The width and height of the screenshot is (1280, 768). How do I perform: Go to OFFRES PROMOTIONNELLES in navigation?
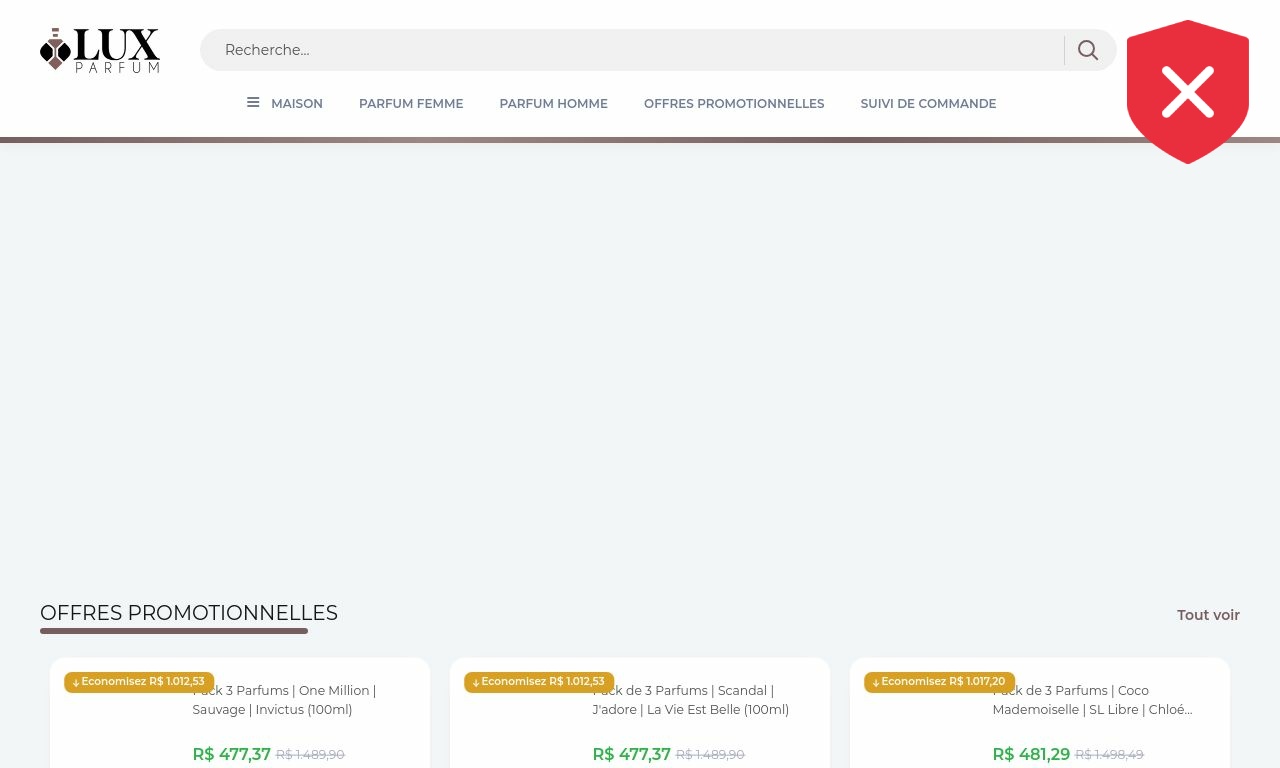coord(734,104)
